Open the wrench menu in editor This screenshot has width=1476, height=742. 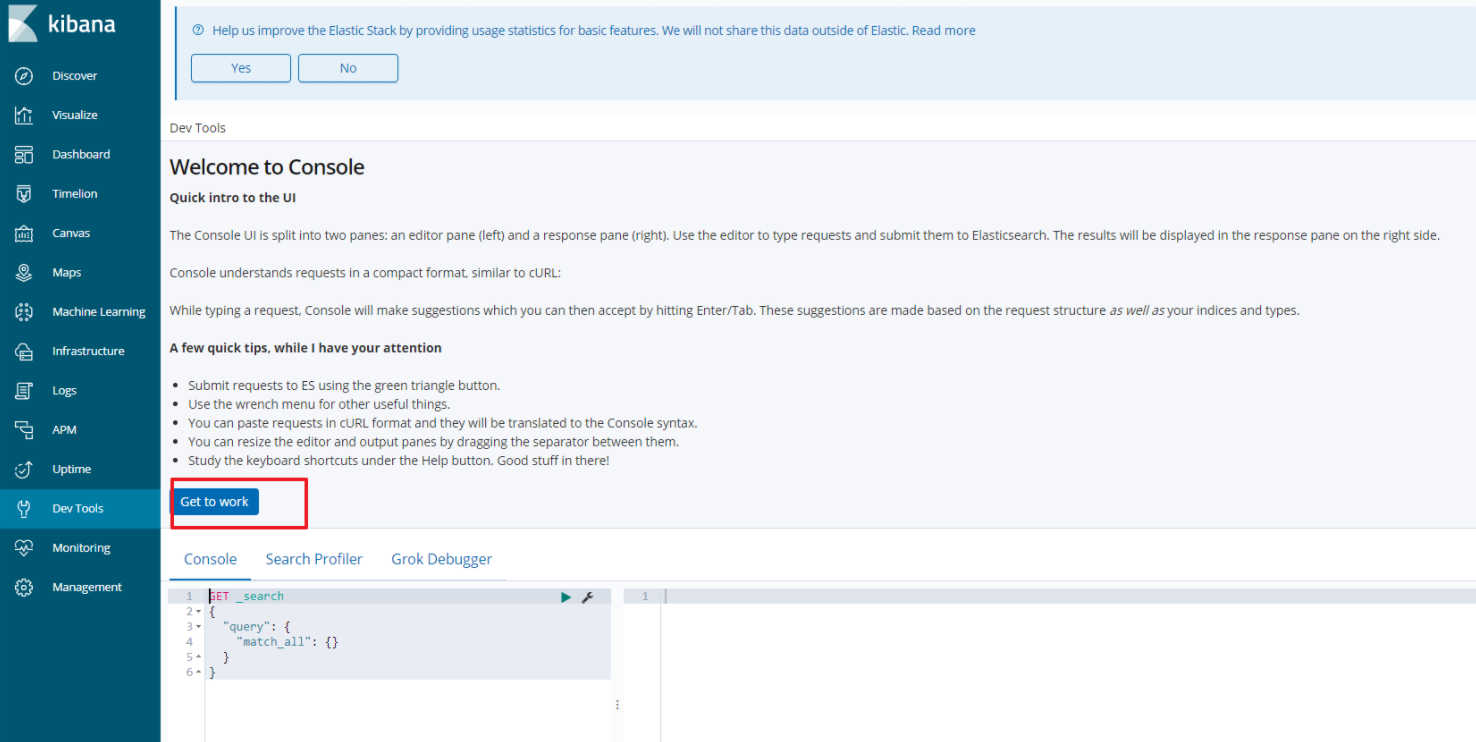(588, 597)
